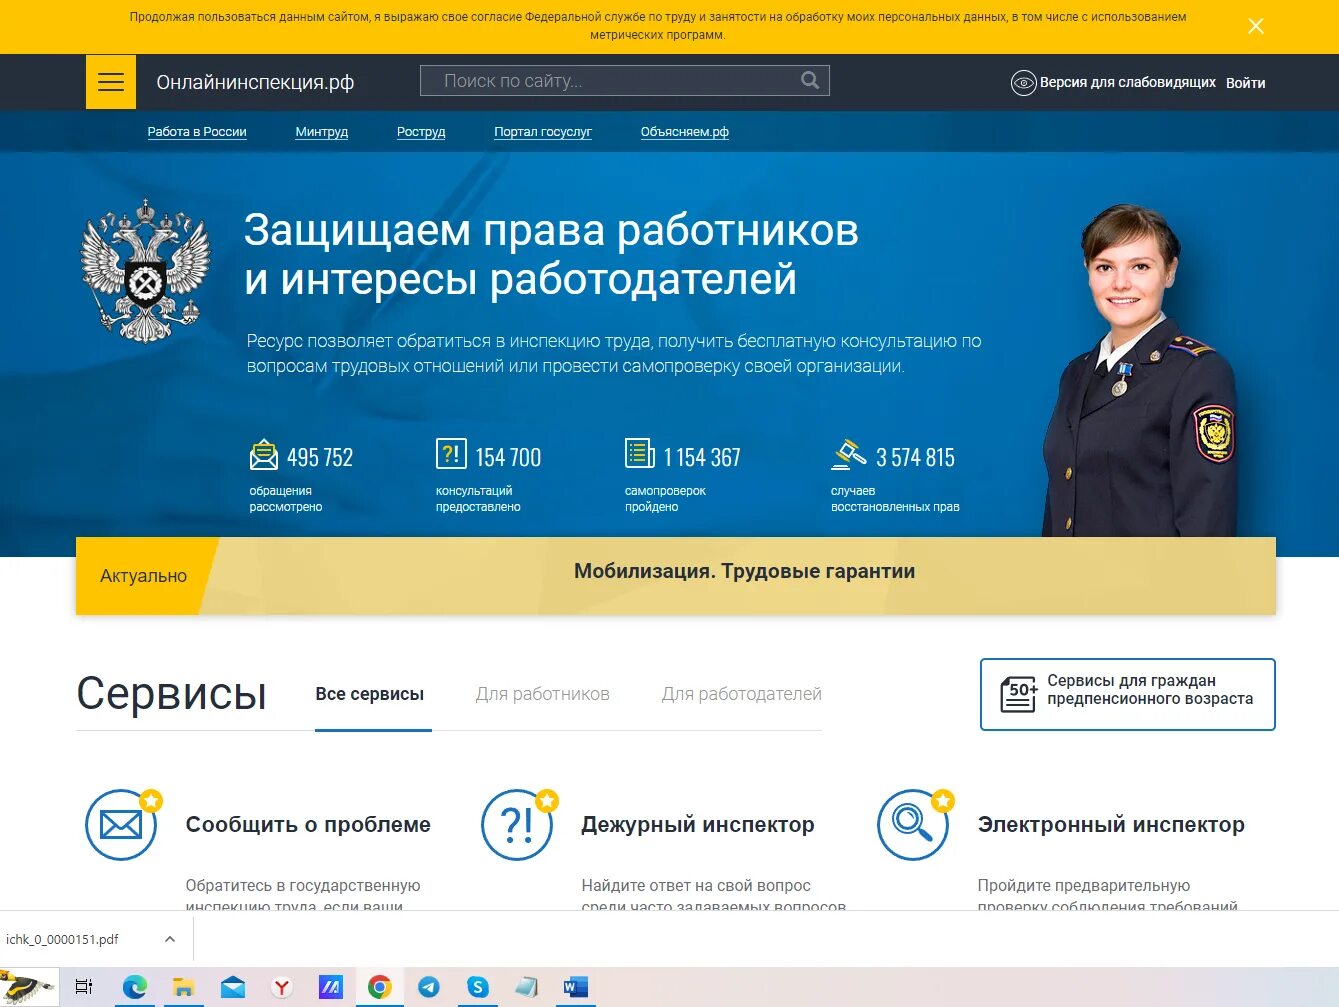Open Сервисы для граждан предпенсионного возраста
Screen dimensions: 1339x1007
1128,694
